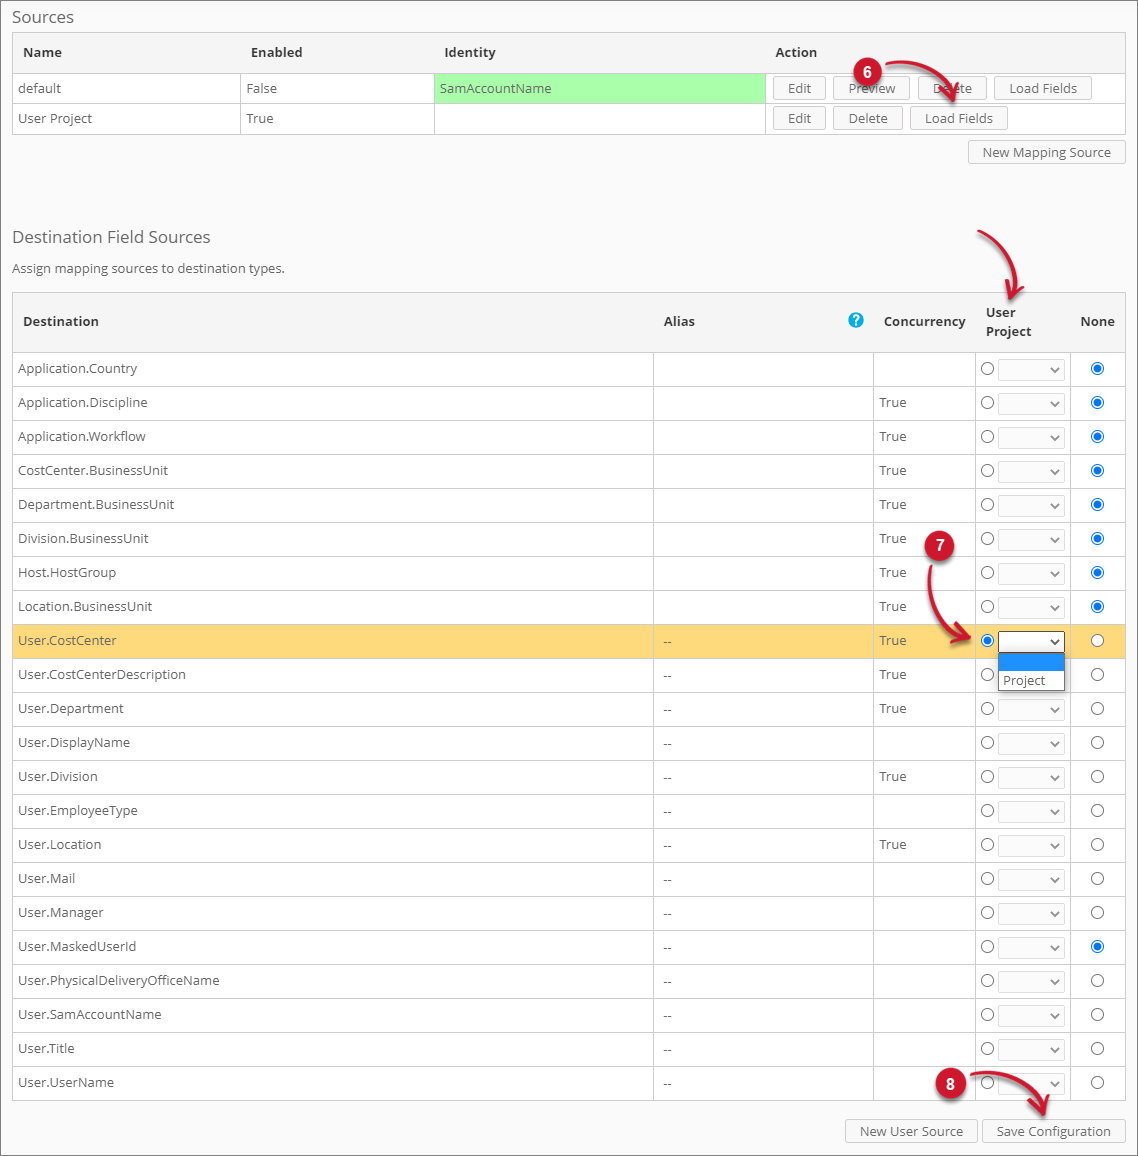Open the User Project dropdown for User.Manager
This screenshot has height=1156, width=1138.
coord(1031,913)
